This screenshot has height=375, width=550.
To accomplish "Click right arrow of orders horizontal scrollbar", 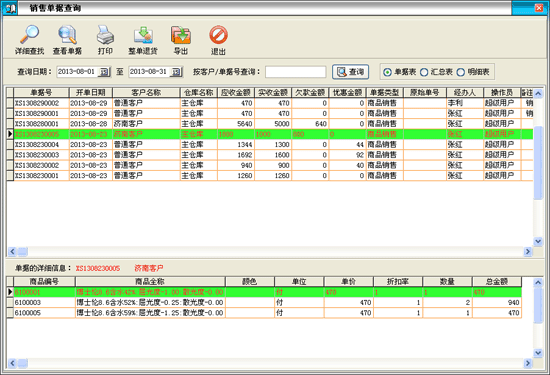I will pyautogui.click(x=528, y=252).
